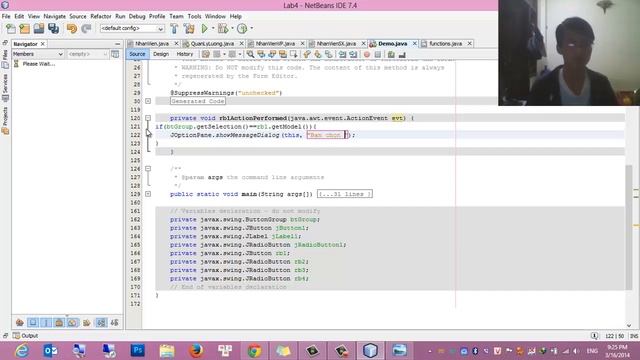This screenshot has height=360, width=640.
Task: Switch to History view
Action: tap(184, 54)
